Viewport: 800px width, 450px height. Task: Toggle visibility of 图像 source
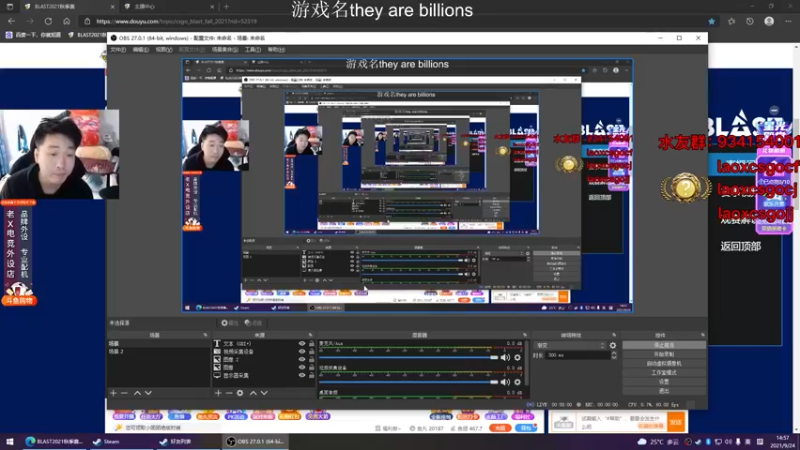click(302, 367)
